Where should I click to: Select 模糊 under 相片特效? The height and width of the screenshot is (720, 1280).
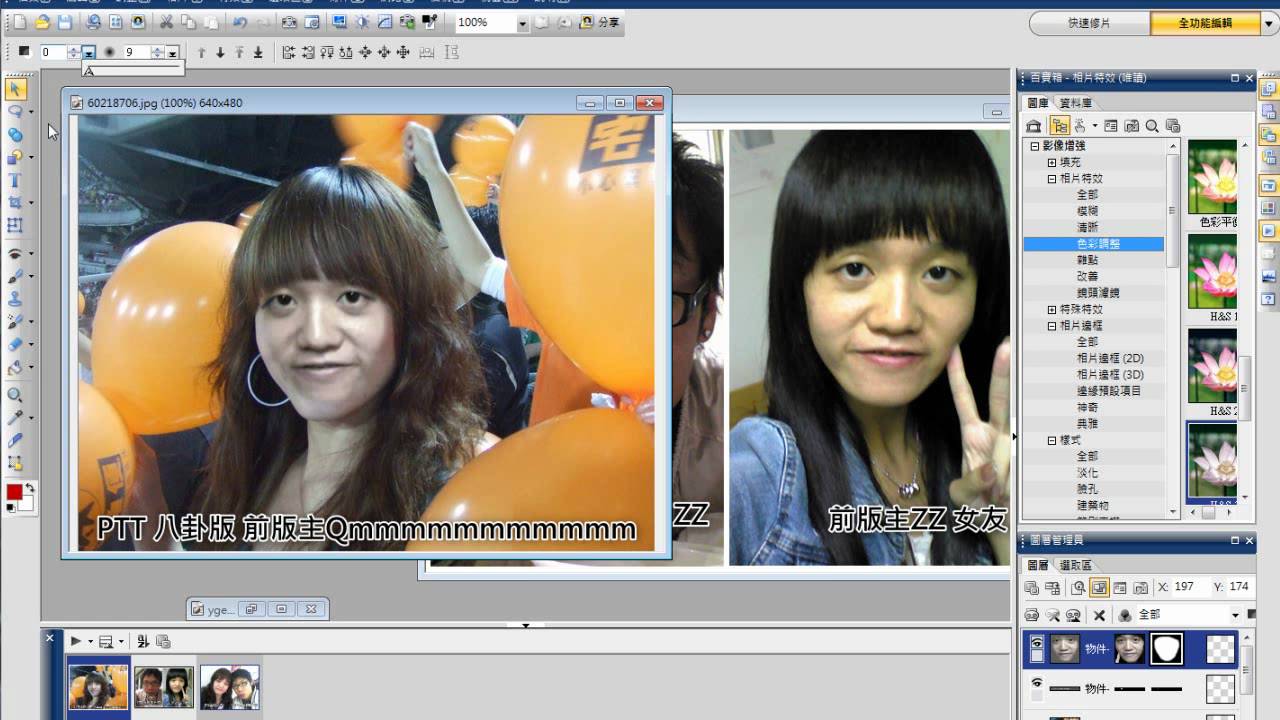click(x=1087, y=211)
